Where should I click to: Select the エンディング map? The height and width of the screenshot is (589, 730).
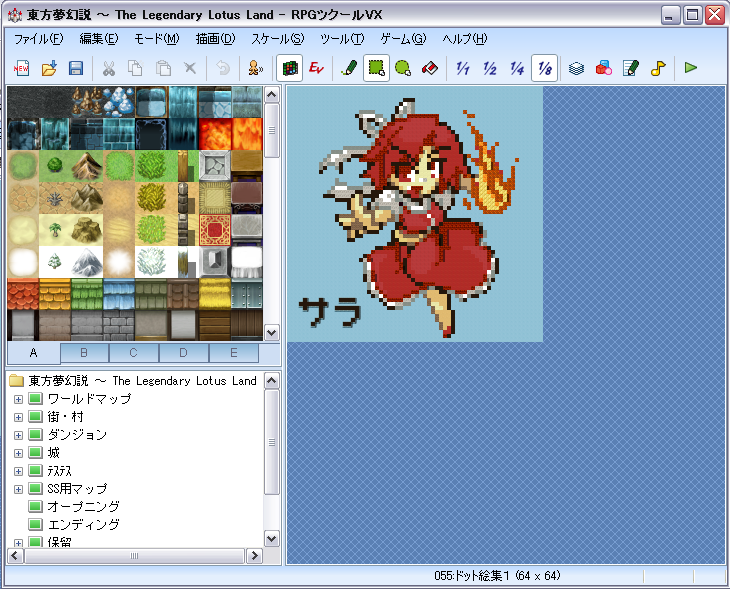click(83, 525)
